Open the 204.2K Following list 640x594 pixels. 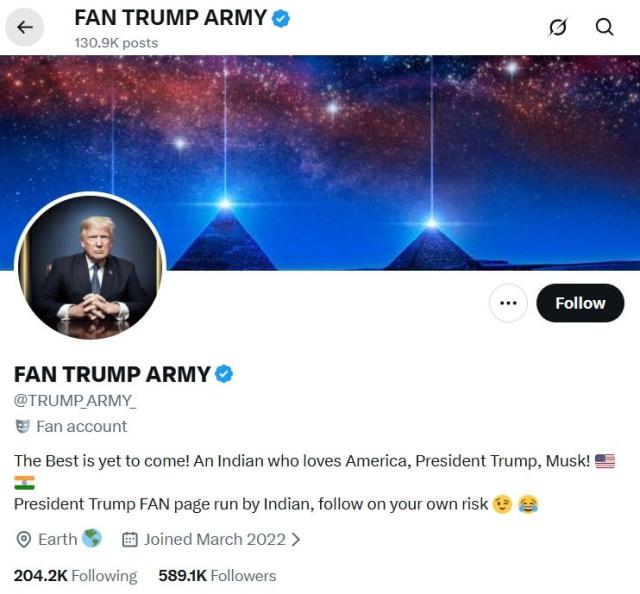[x=75, y=576]
